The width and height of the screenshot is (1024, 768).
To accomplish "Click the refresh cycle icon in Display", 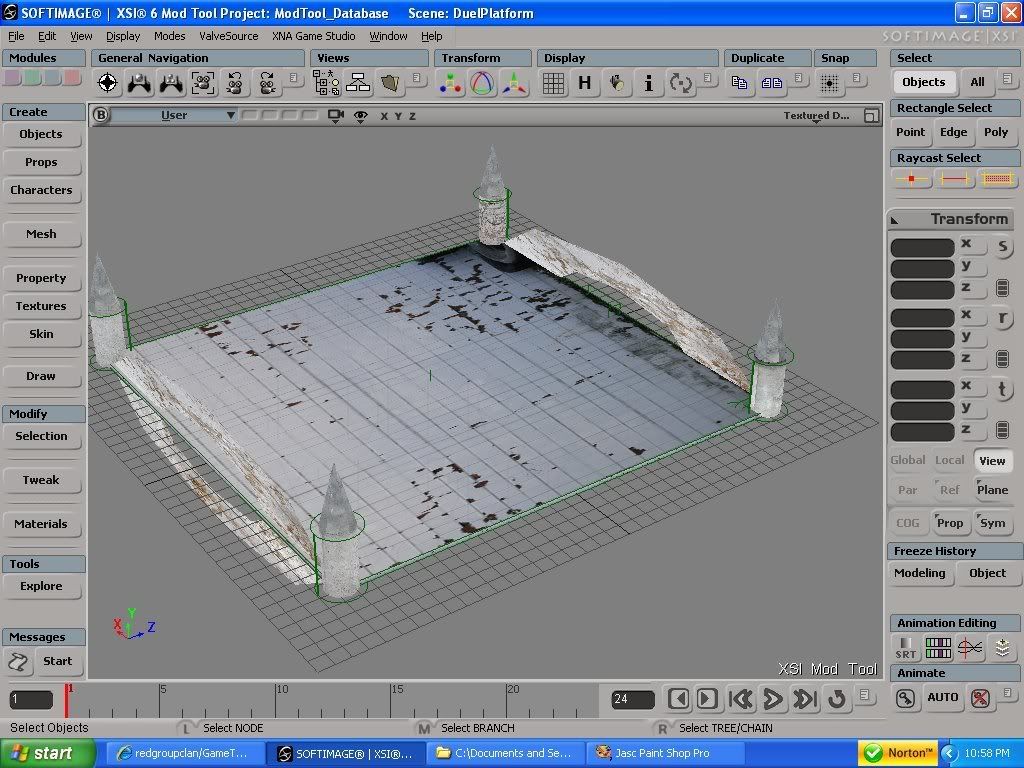I will point(680,83).
